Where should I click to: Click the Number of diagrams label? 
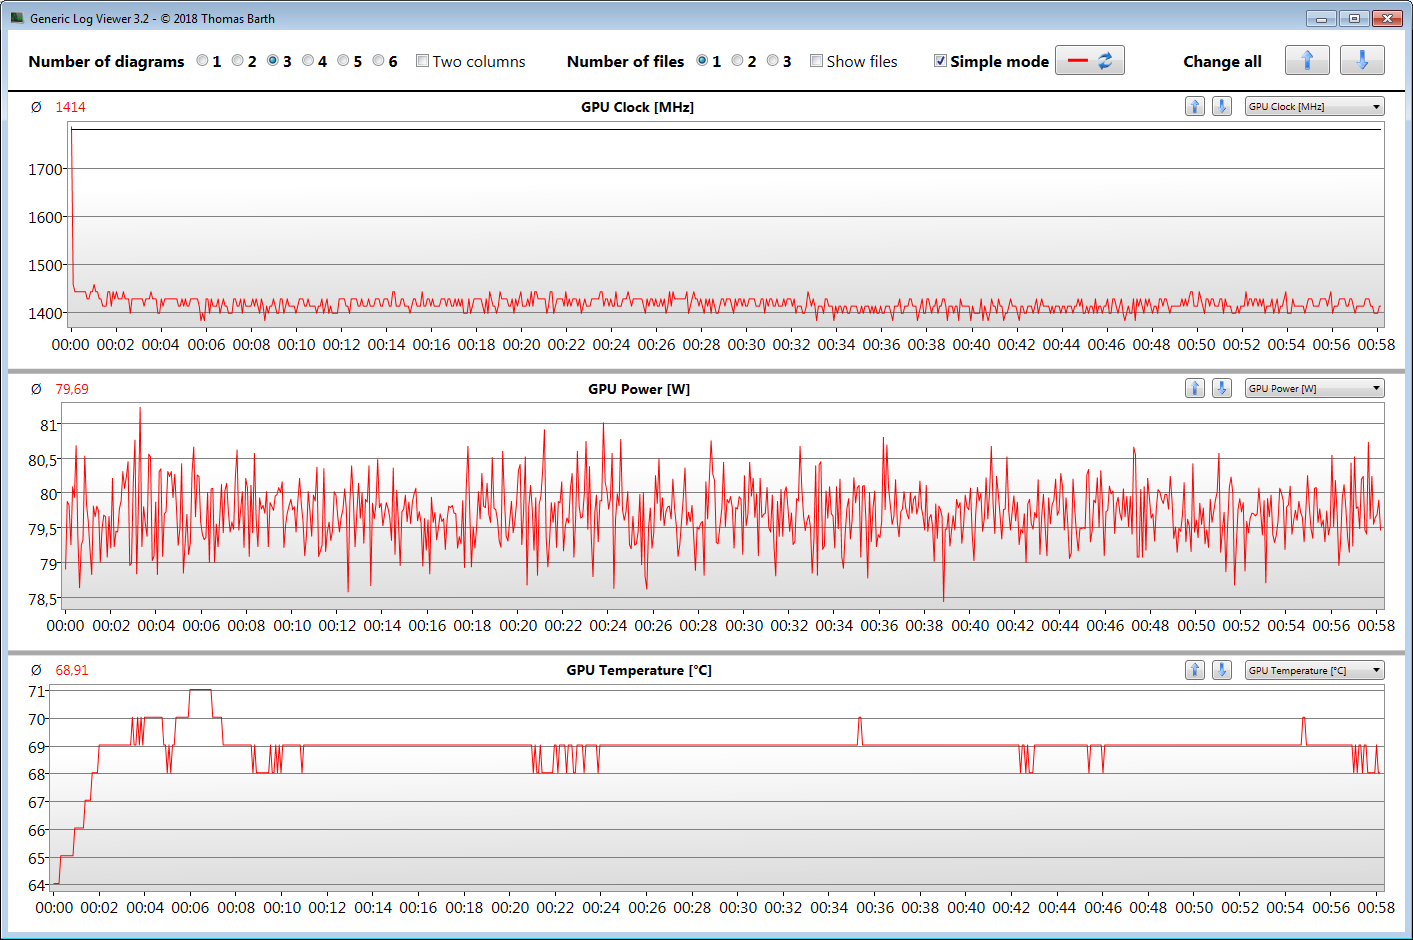[106, 61]
